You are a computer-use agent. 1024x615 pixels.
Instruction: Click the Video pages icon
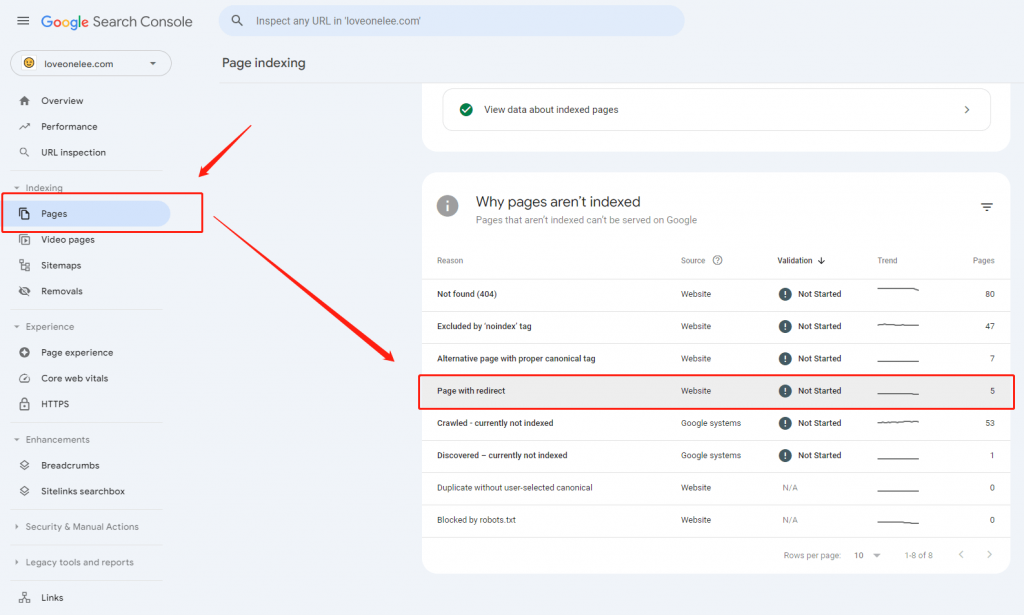(x=24, y=240)
